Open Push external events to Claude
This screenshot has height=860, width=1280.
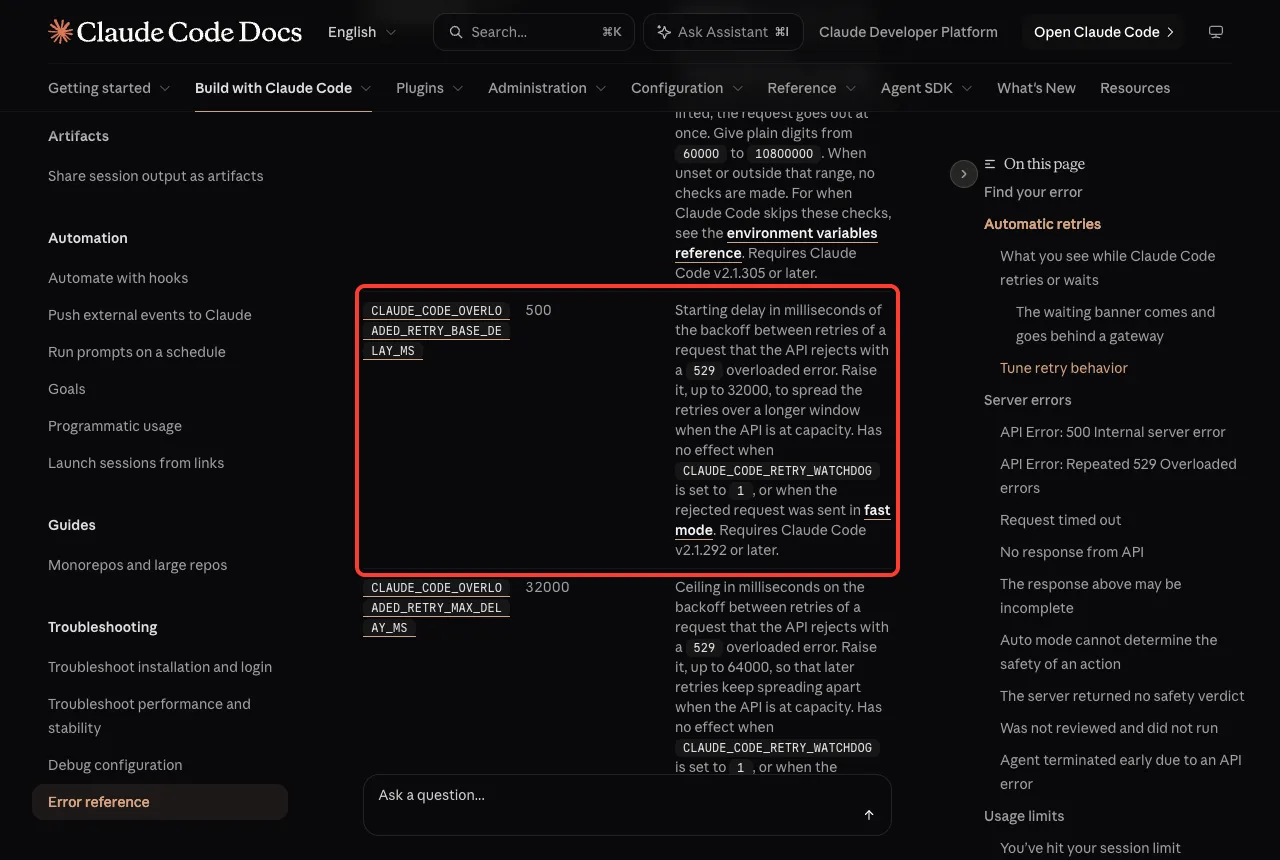click(150, 315)
